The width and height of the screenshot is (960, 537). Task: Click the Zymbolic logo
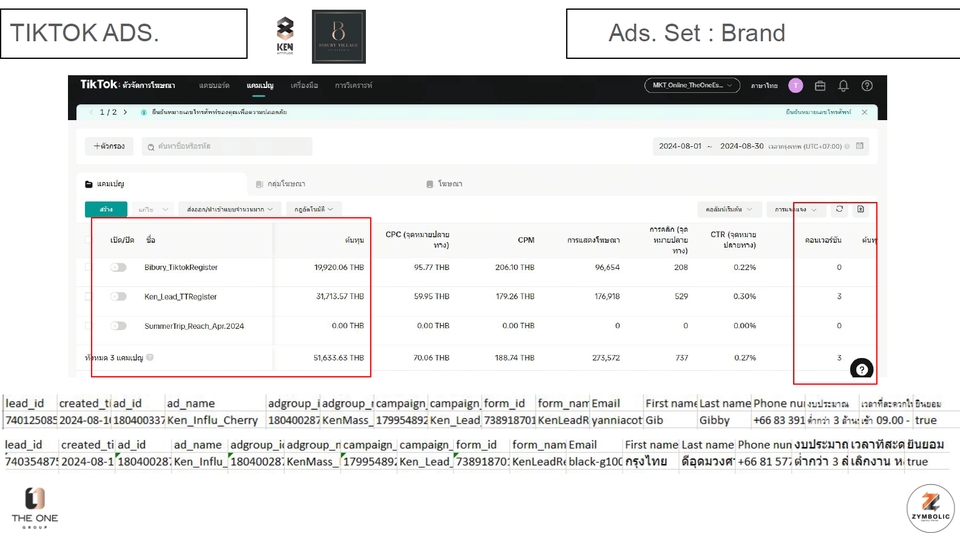point(931,508)
